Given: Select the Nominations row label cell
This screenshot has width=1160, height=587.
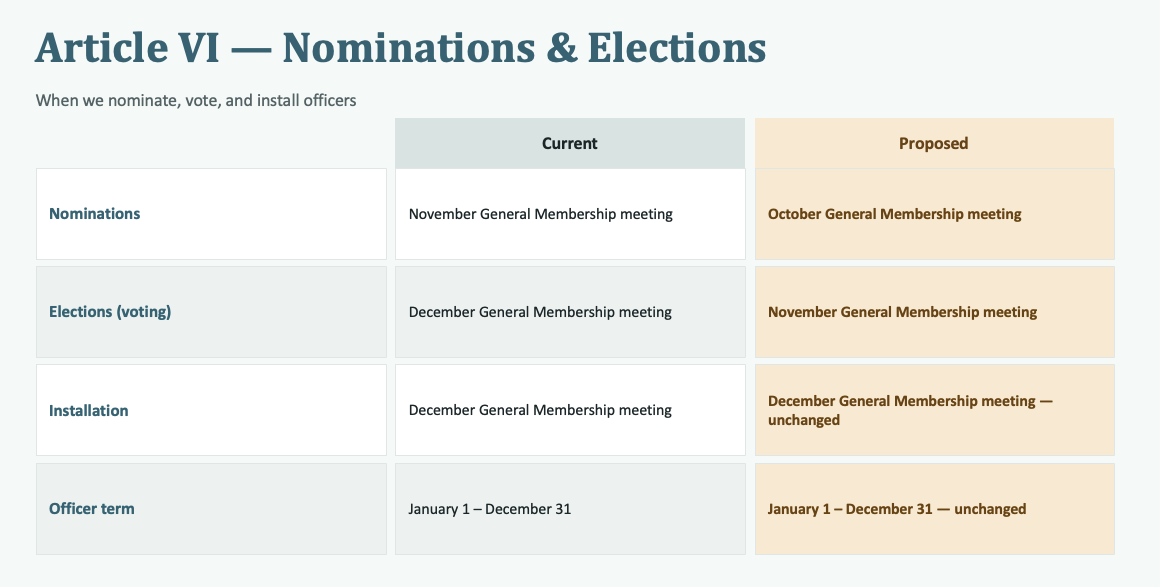Looking at the screenshot, I should (212, 214).
